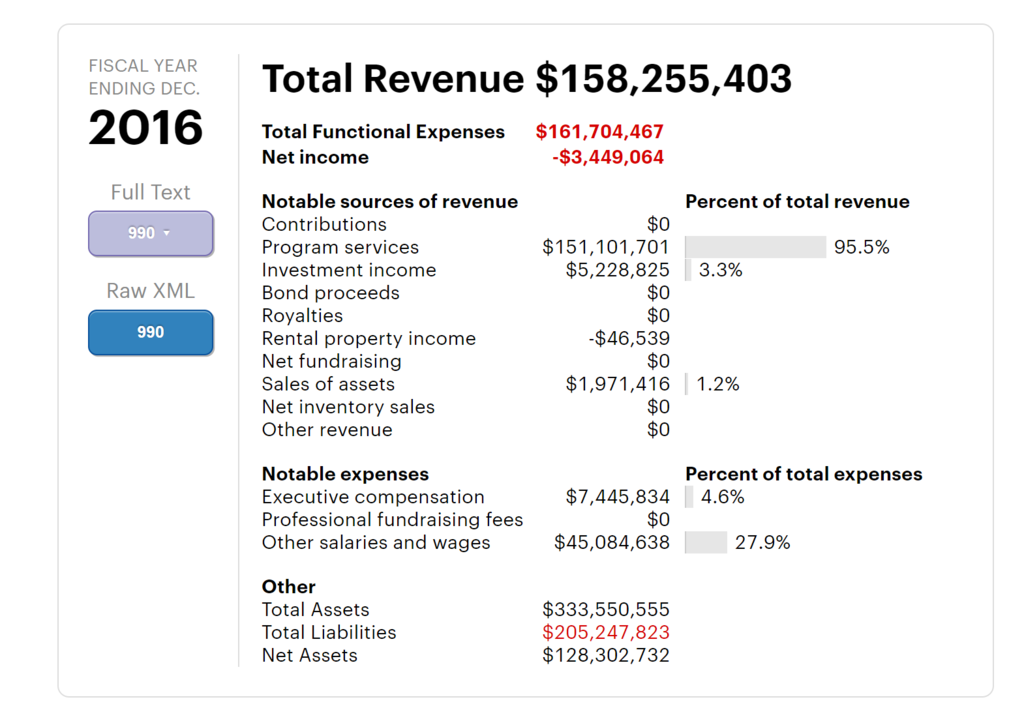Click the Executive compensation 4.6% bar
The image size is (1024, 721).
(689, 497)
